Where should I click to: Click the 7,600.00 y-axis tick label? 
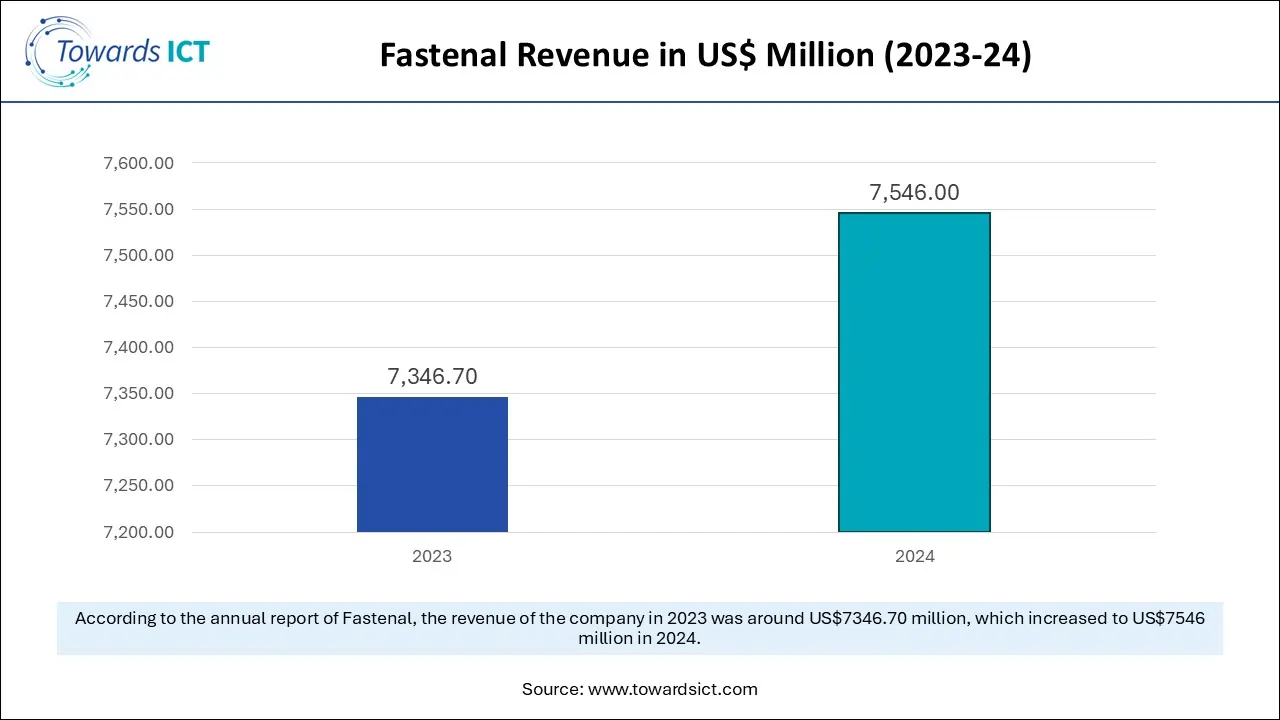click(139, 163)
